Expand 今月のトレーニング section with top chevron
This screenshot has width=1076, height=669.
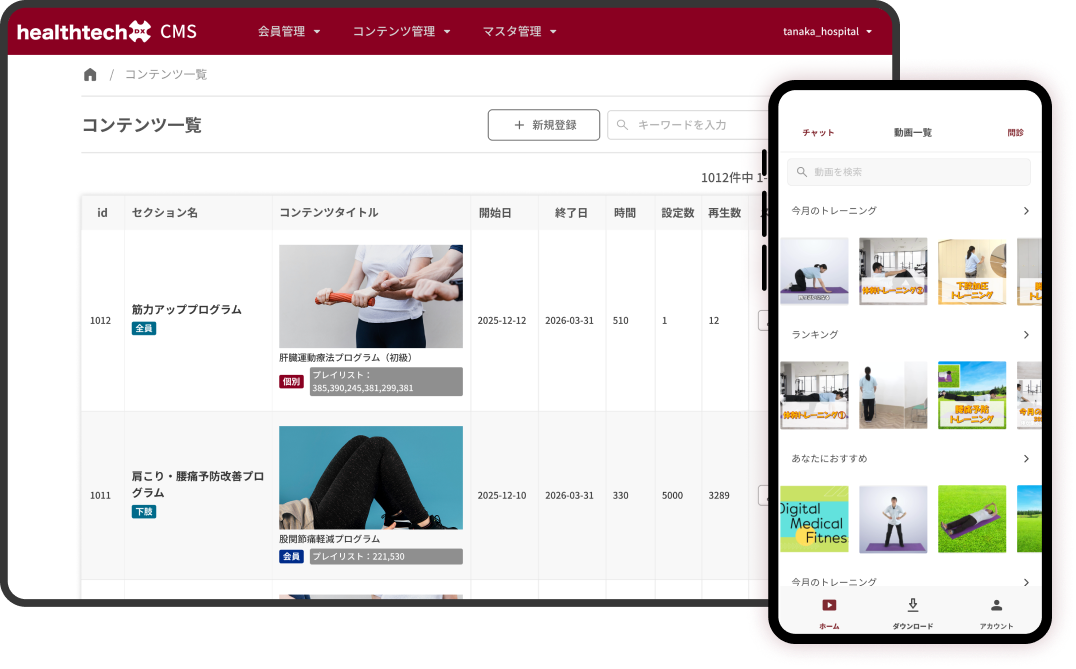pyautogui.click(x=1026, y=211)
